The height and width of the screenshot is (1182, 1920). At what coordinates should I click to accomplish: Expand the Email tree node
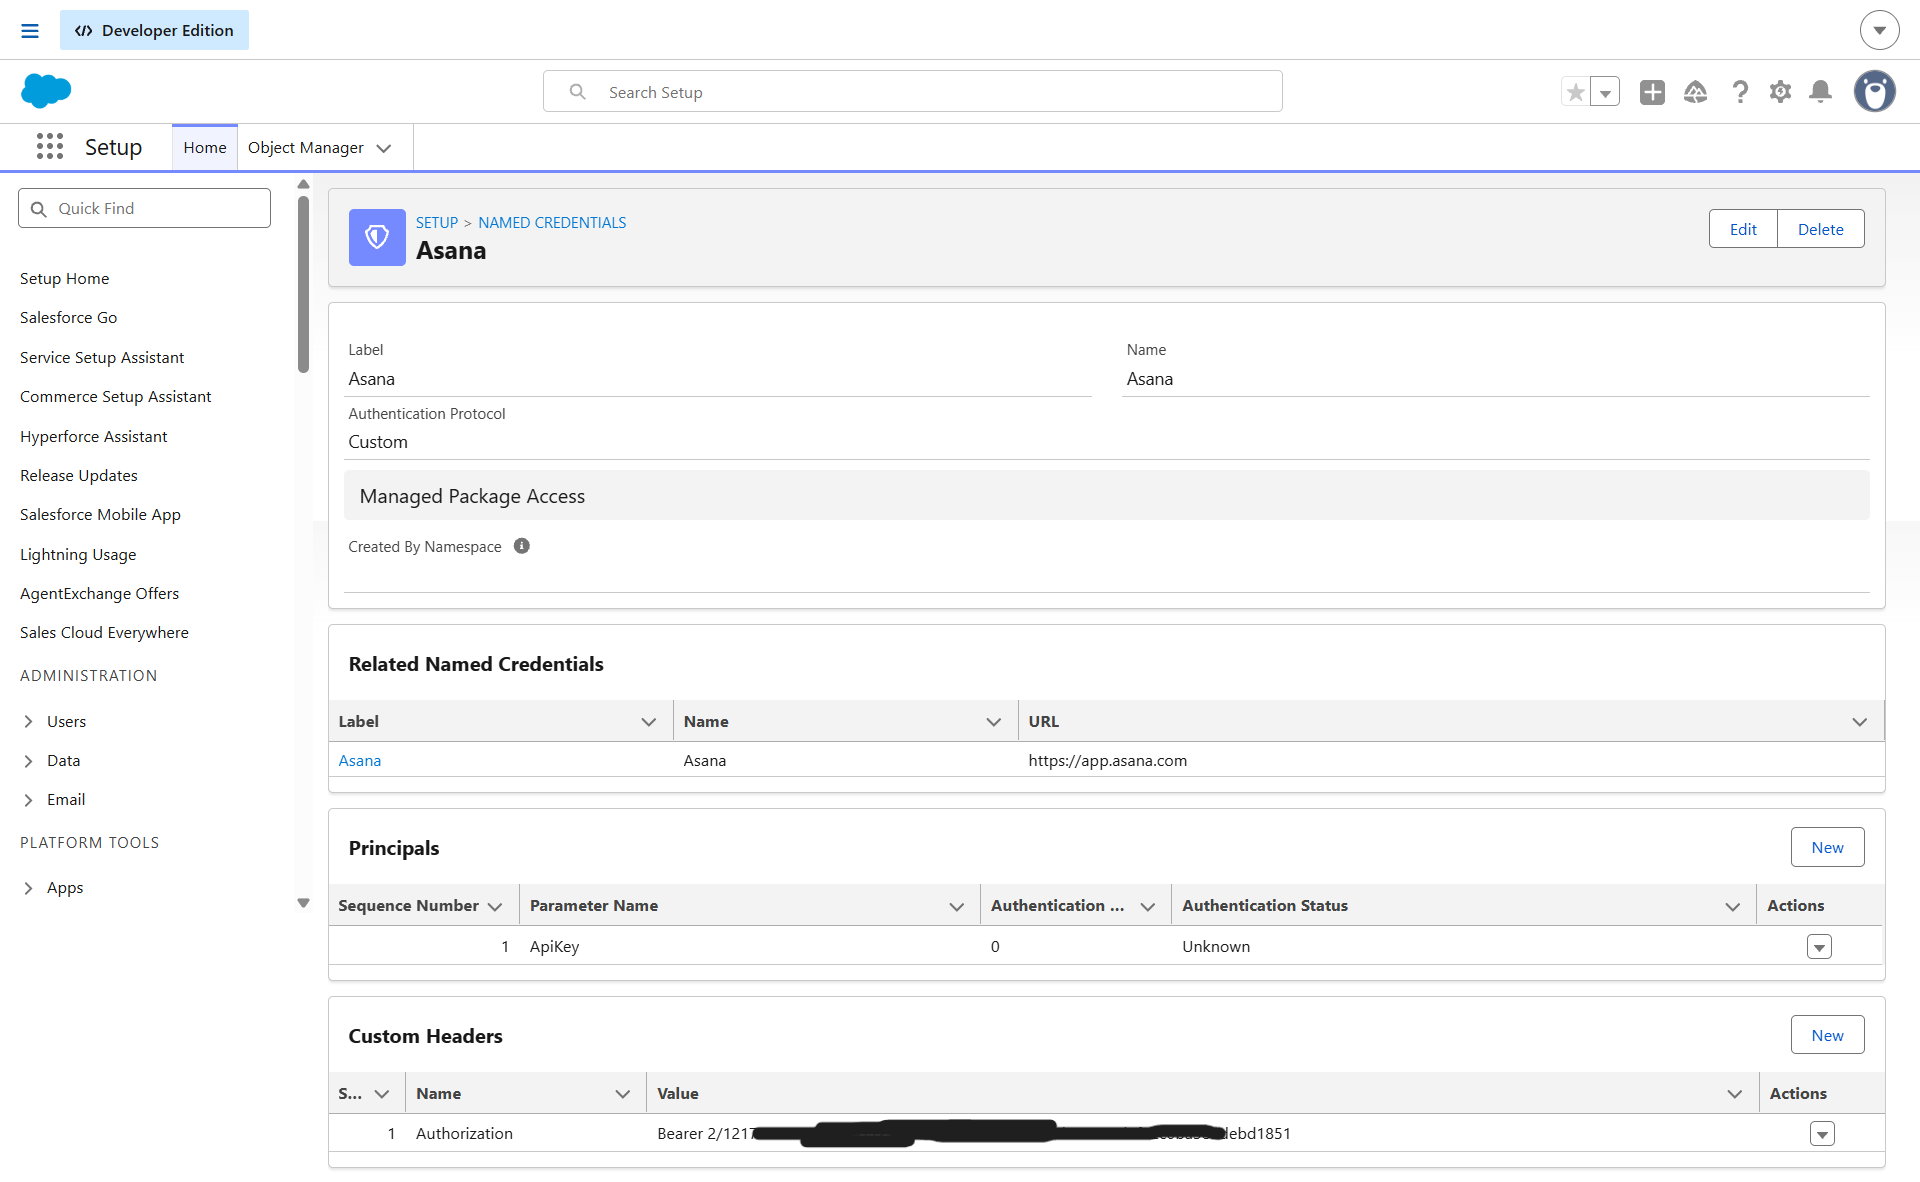[x=28, y=799]
